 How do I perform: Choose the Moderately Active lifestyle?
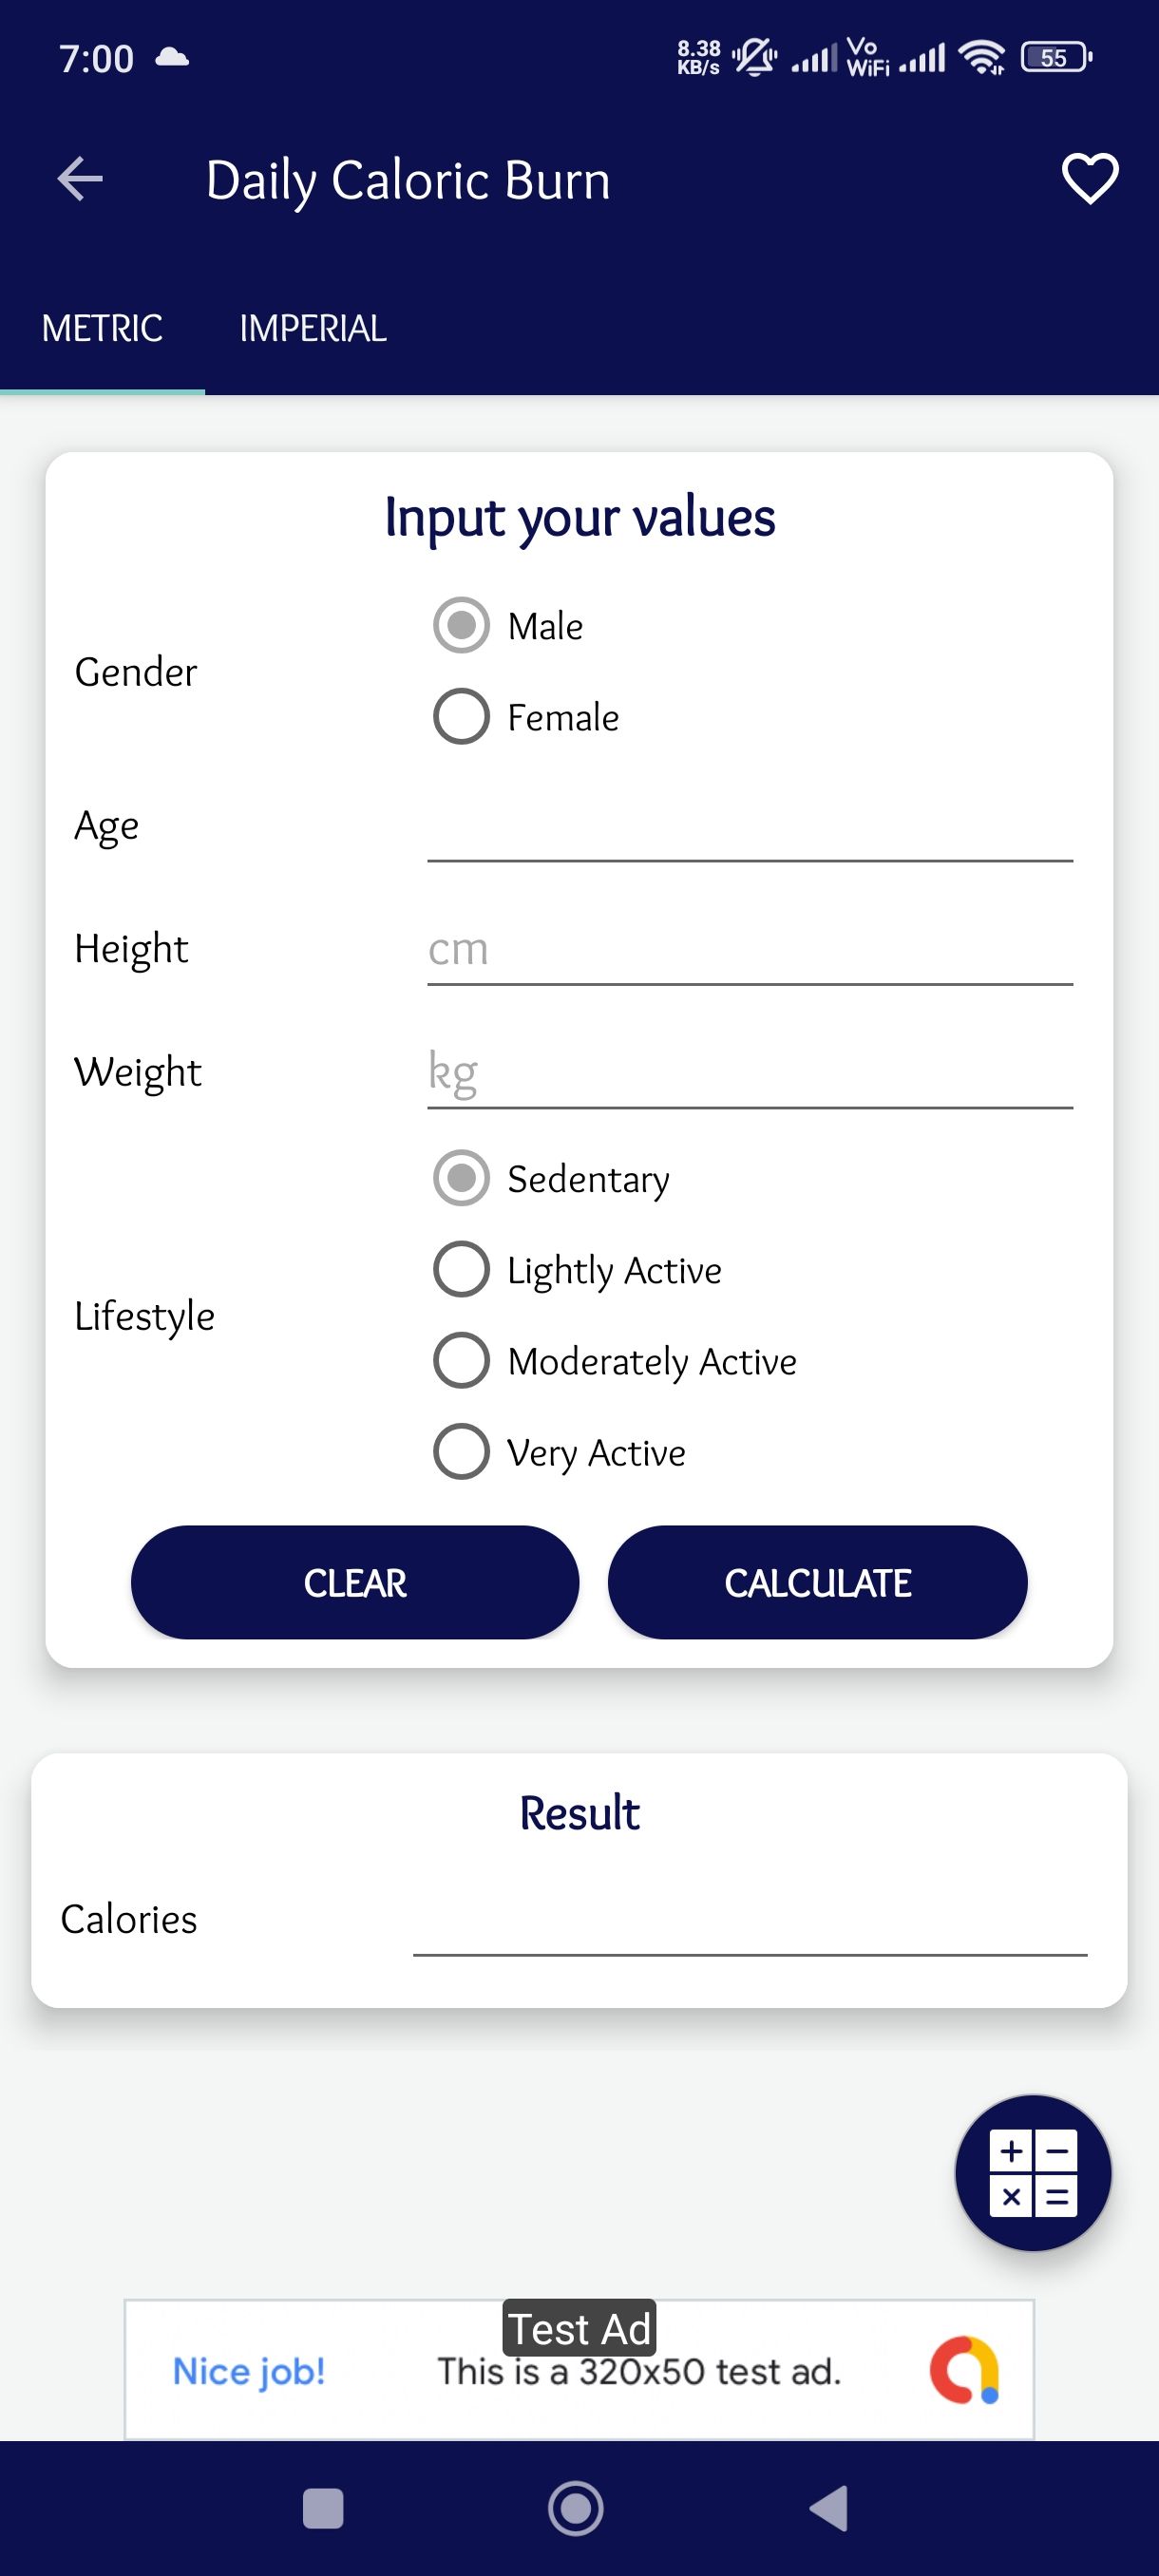click(461, 1361)
